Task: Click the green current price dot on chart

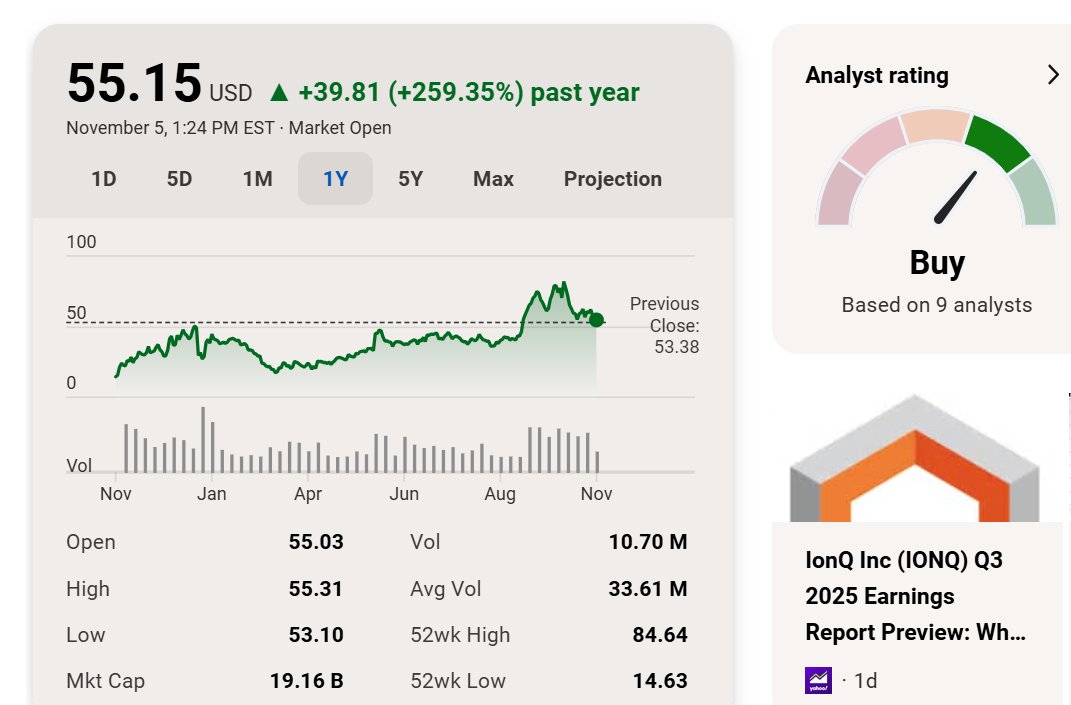Action: (x=596, y=320)
